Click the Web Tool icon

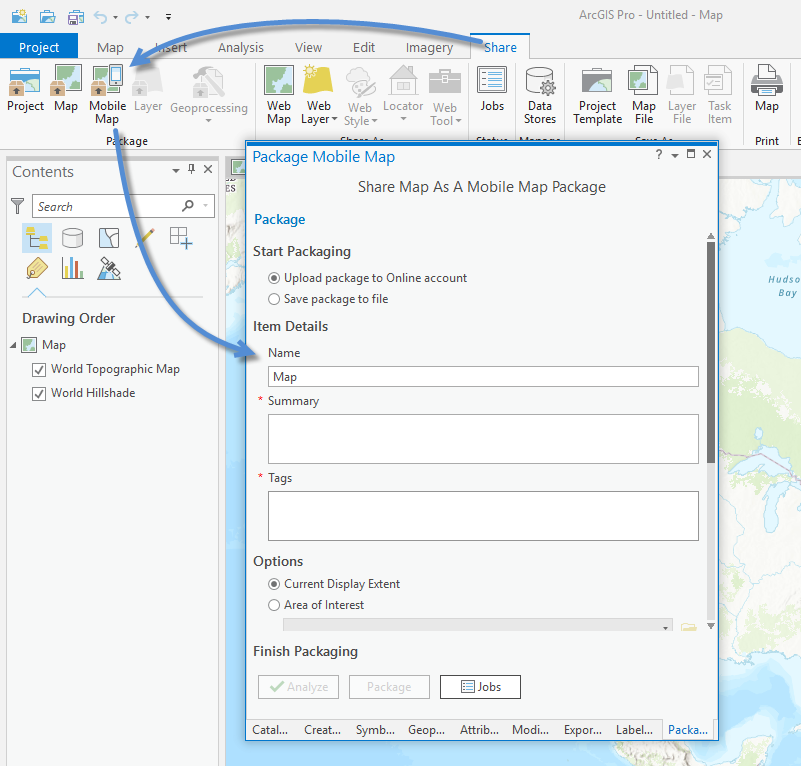(x=445, y=82)
